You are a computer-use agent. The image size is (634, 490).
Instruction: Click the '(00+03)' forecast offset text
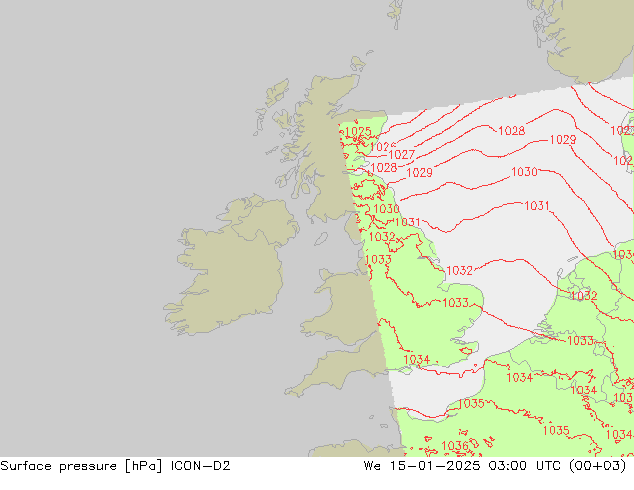pos(597,466)
